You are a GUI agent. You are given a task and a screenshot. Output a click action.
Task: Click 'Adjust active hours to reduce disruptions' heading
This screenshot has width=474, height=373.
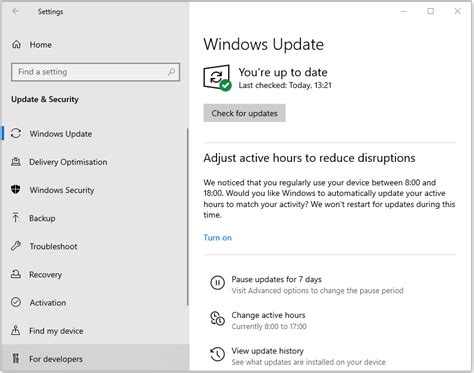(x=309, y=158)
